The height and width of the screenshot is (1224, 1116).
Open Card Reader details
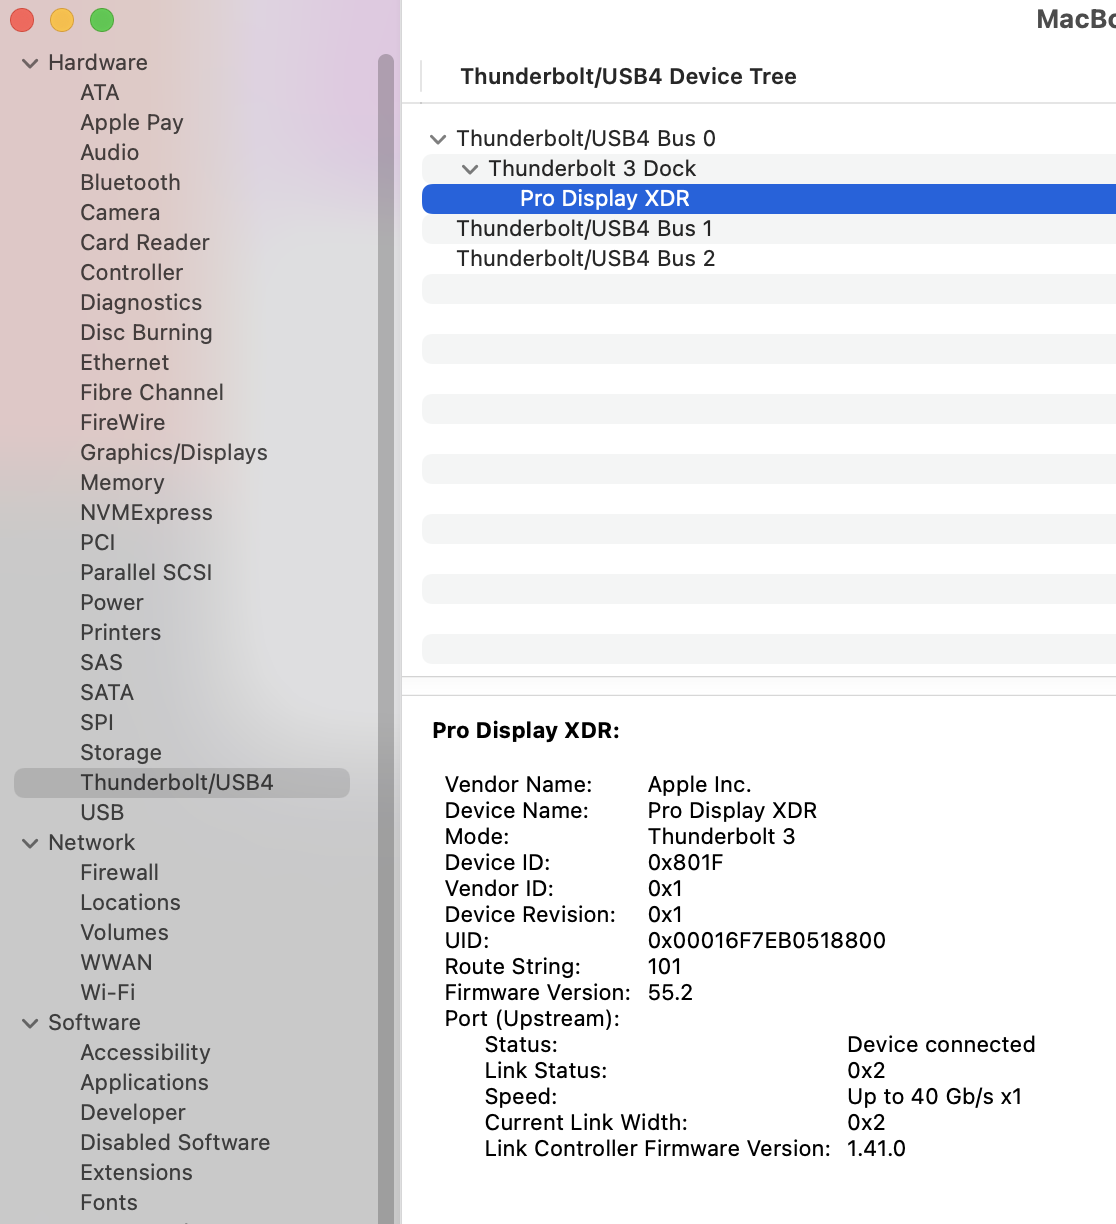coord(145,243)
